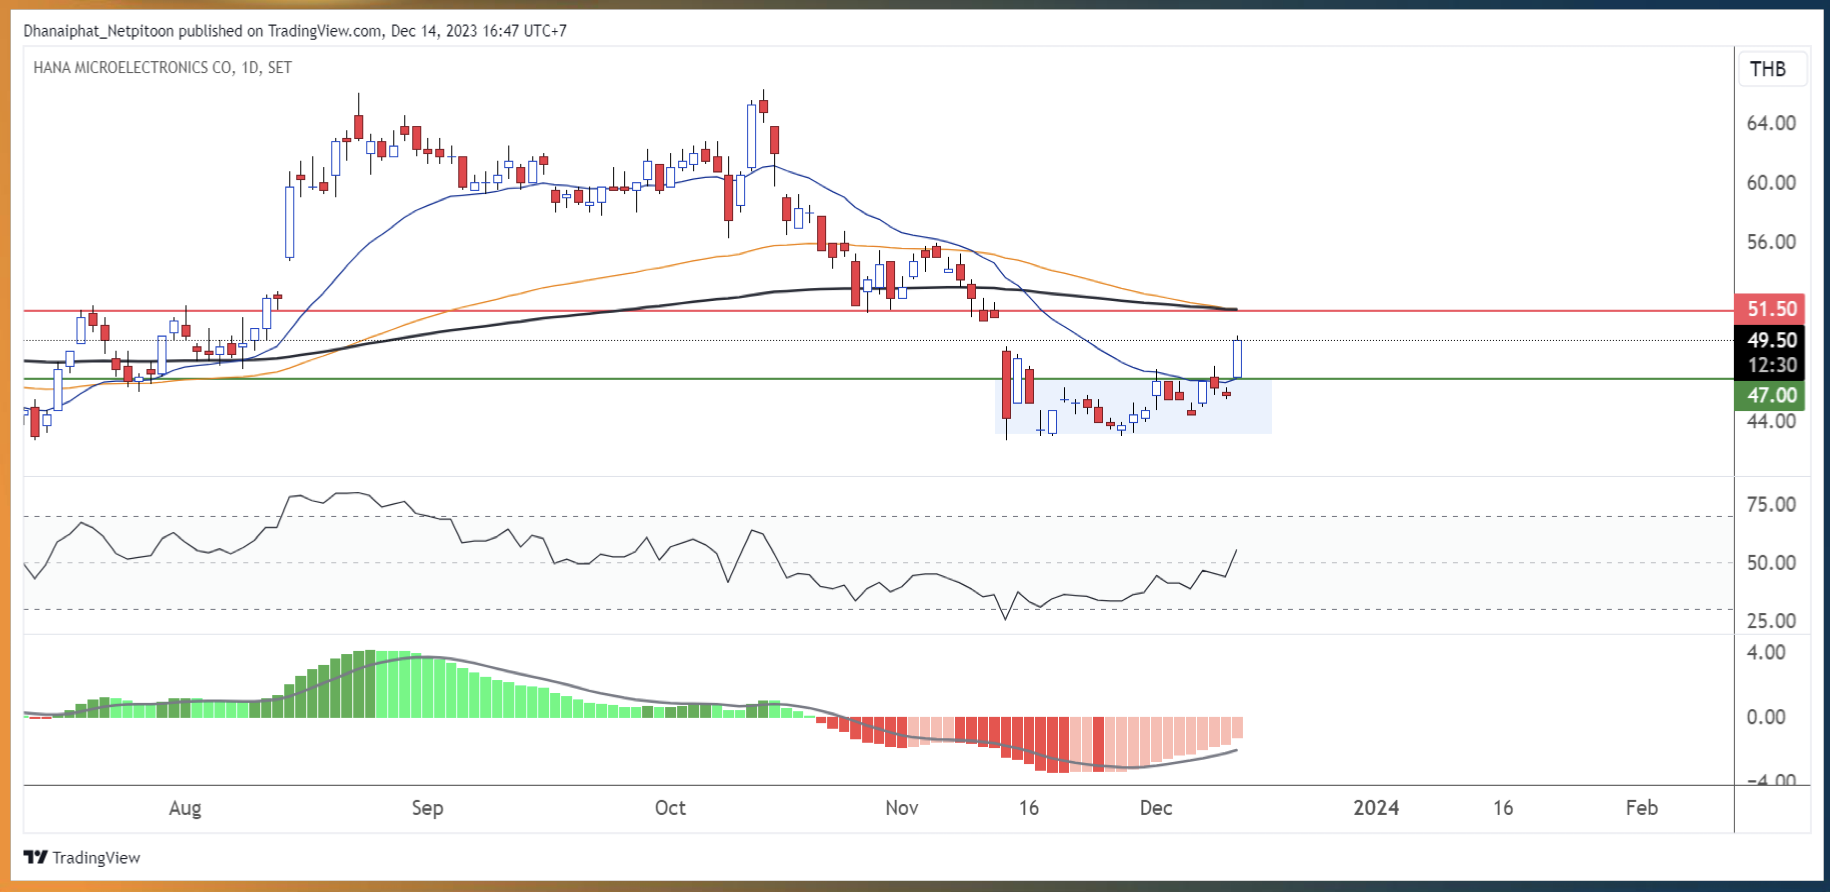Click the TradingView logo at bottom left
The width and height of the screenshot is (1830, 892).
click(82, 858)
